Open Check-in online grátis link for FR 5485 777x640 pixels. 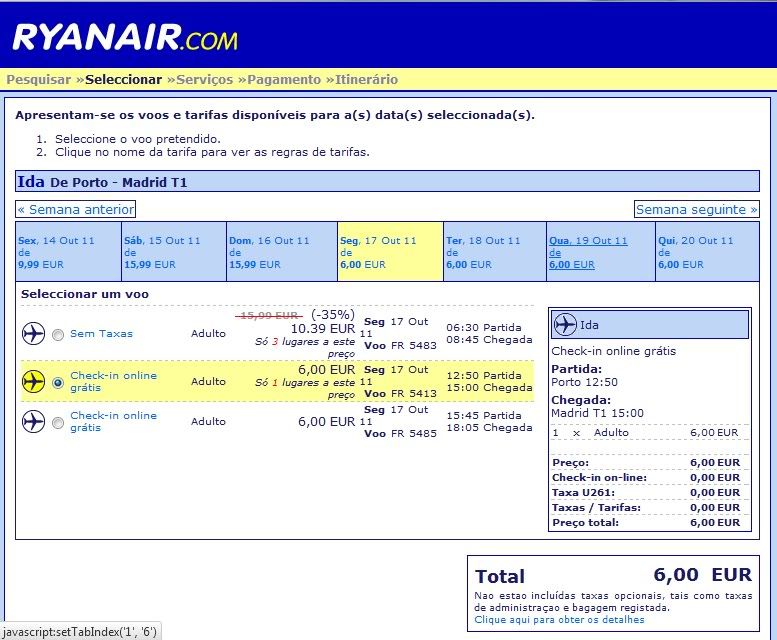click(113, 422)
